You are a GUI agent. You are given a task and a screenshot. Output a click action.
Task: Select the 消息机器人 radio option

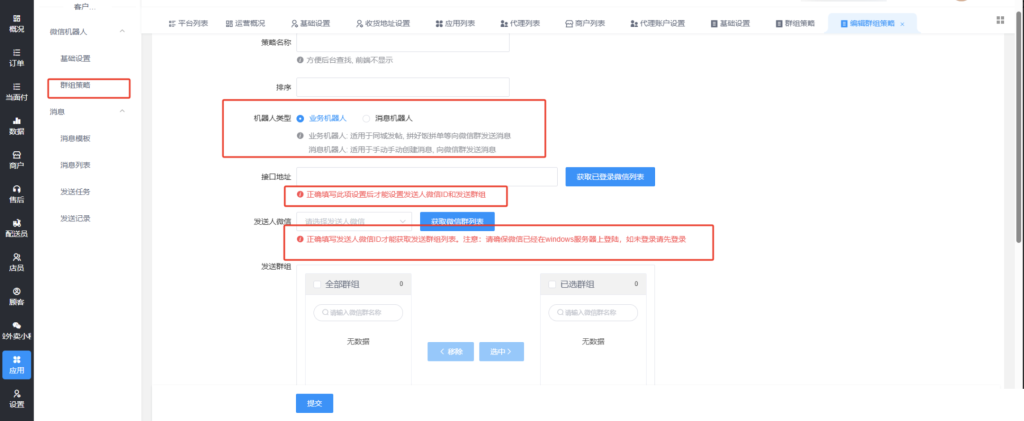(x=366, y=118)
